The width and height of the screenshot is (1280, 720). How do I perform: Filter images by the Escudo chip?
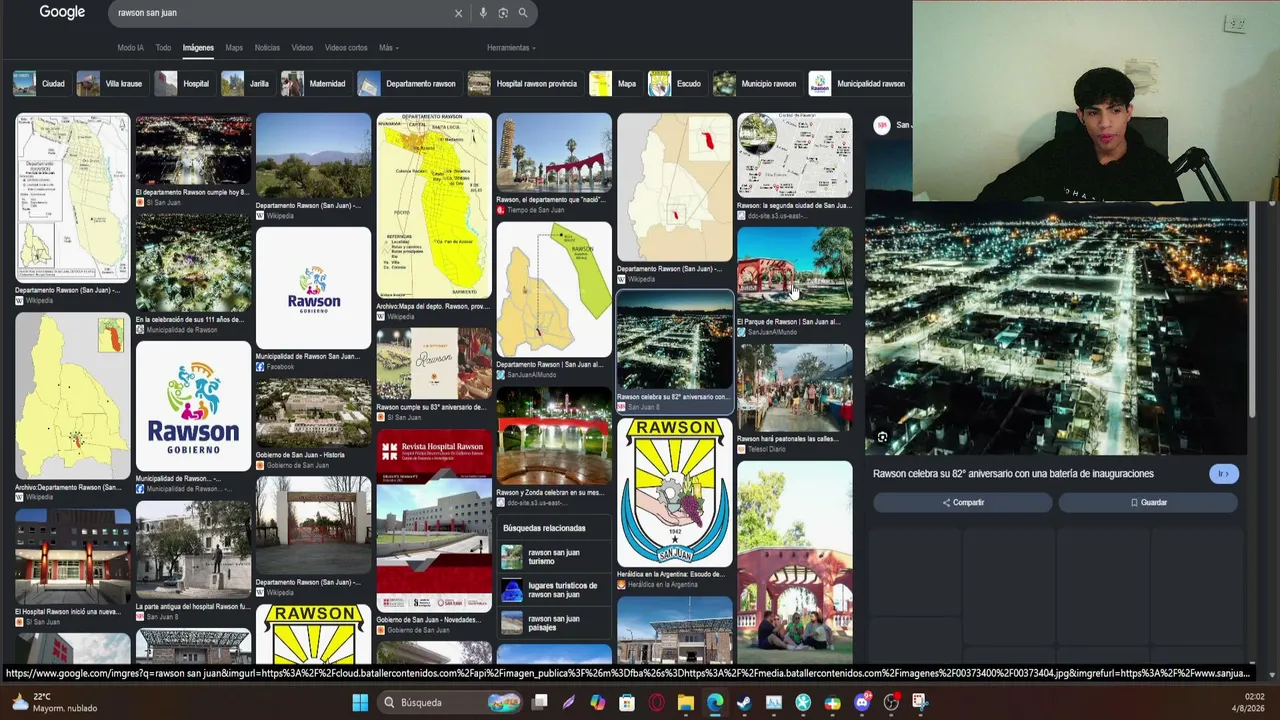(675, 84)
